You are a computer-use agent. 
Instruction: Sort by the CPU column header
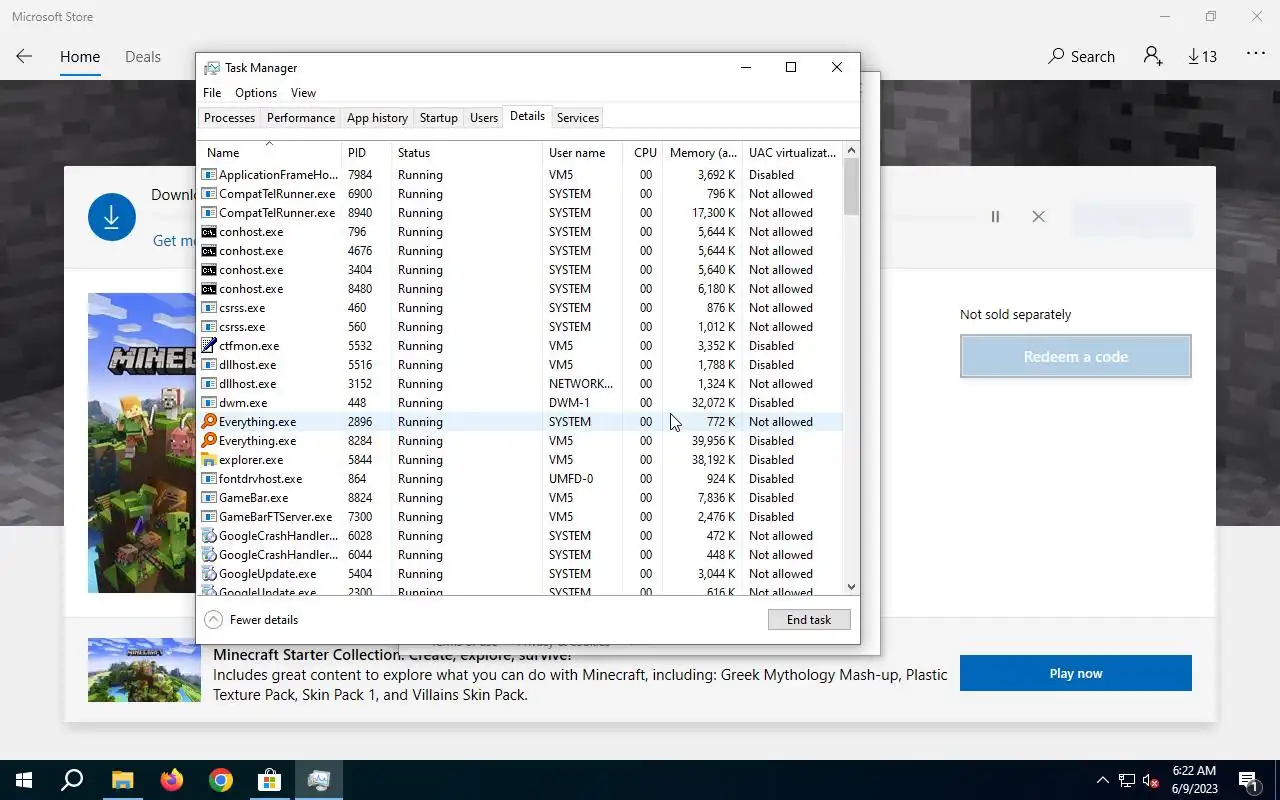(643, 153)
